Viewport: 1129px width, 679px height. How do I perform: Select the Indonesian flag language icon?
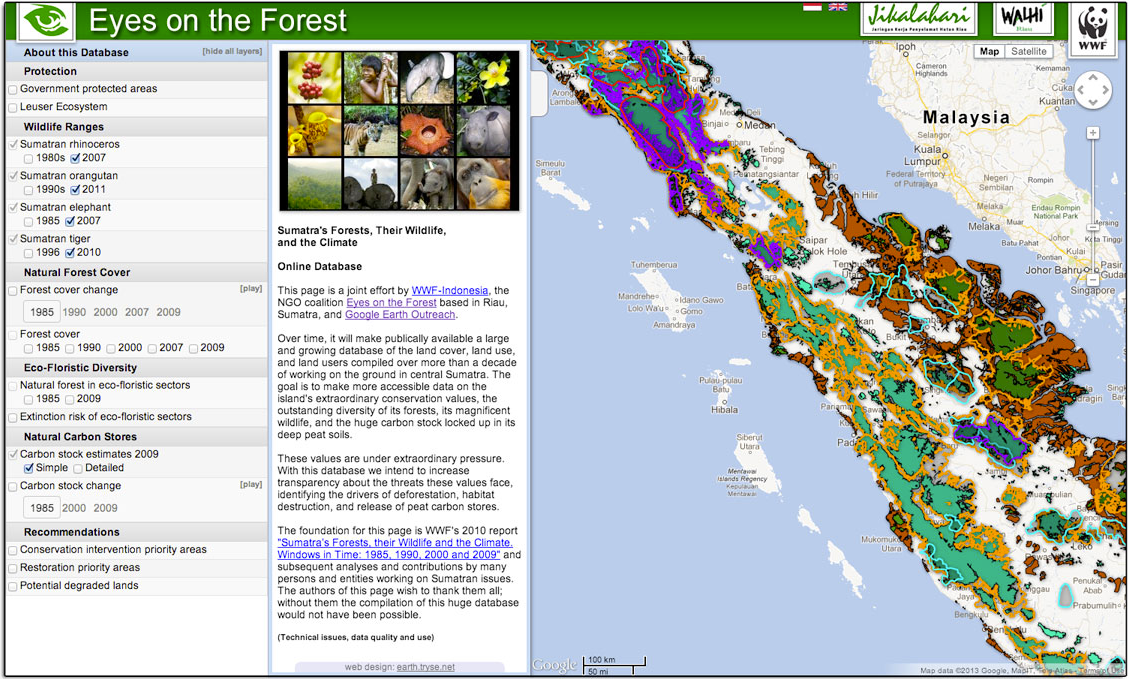click(812, 7)
